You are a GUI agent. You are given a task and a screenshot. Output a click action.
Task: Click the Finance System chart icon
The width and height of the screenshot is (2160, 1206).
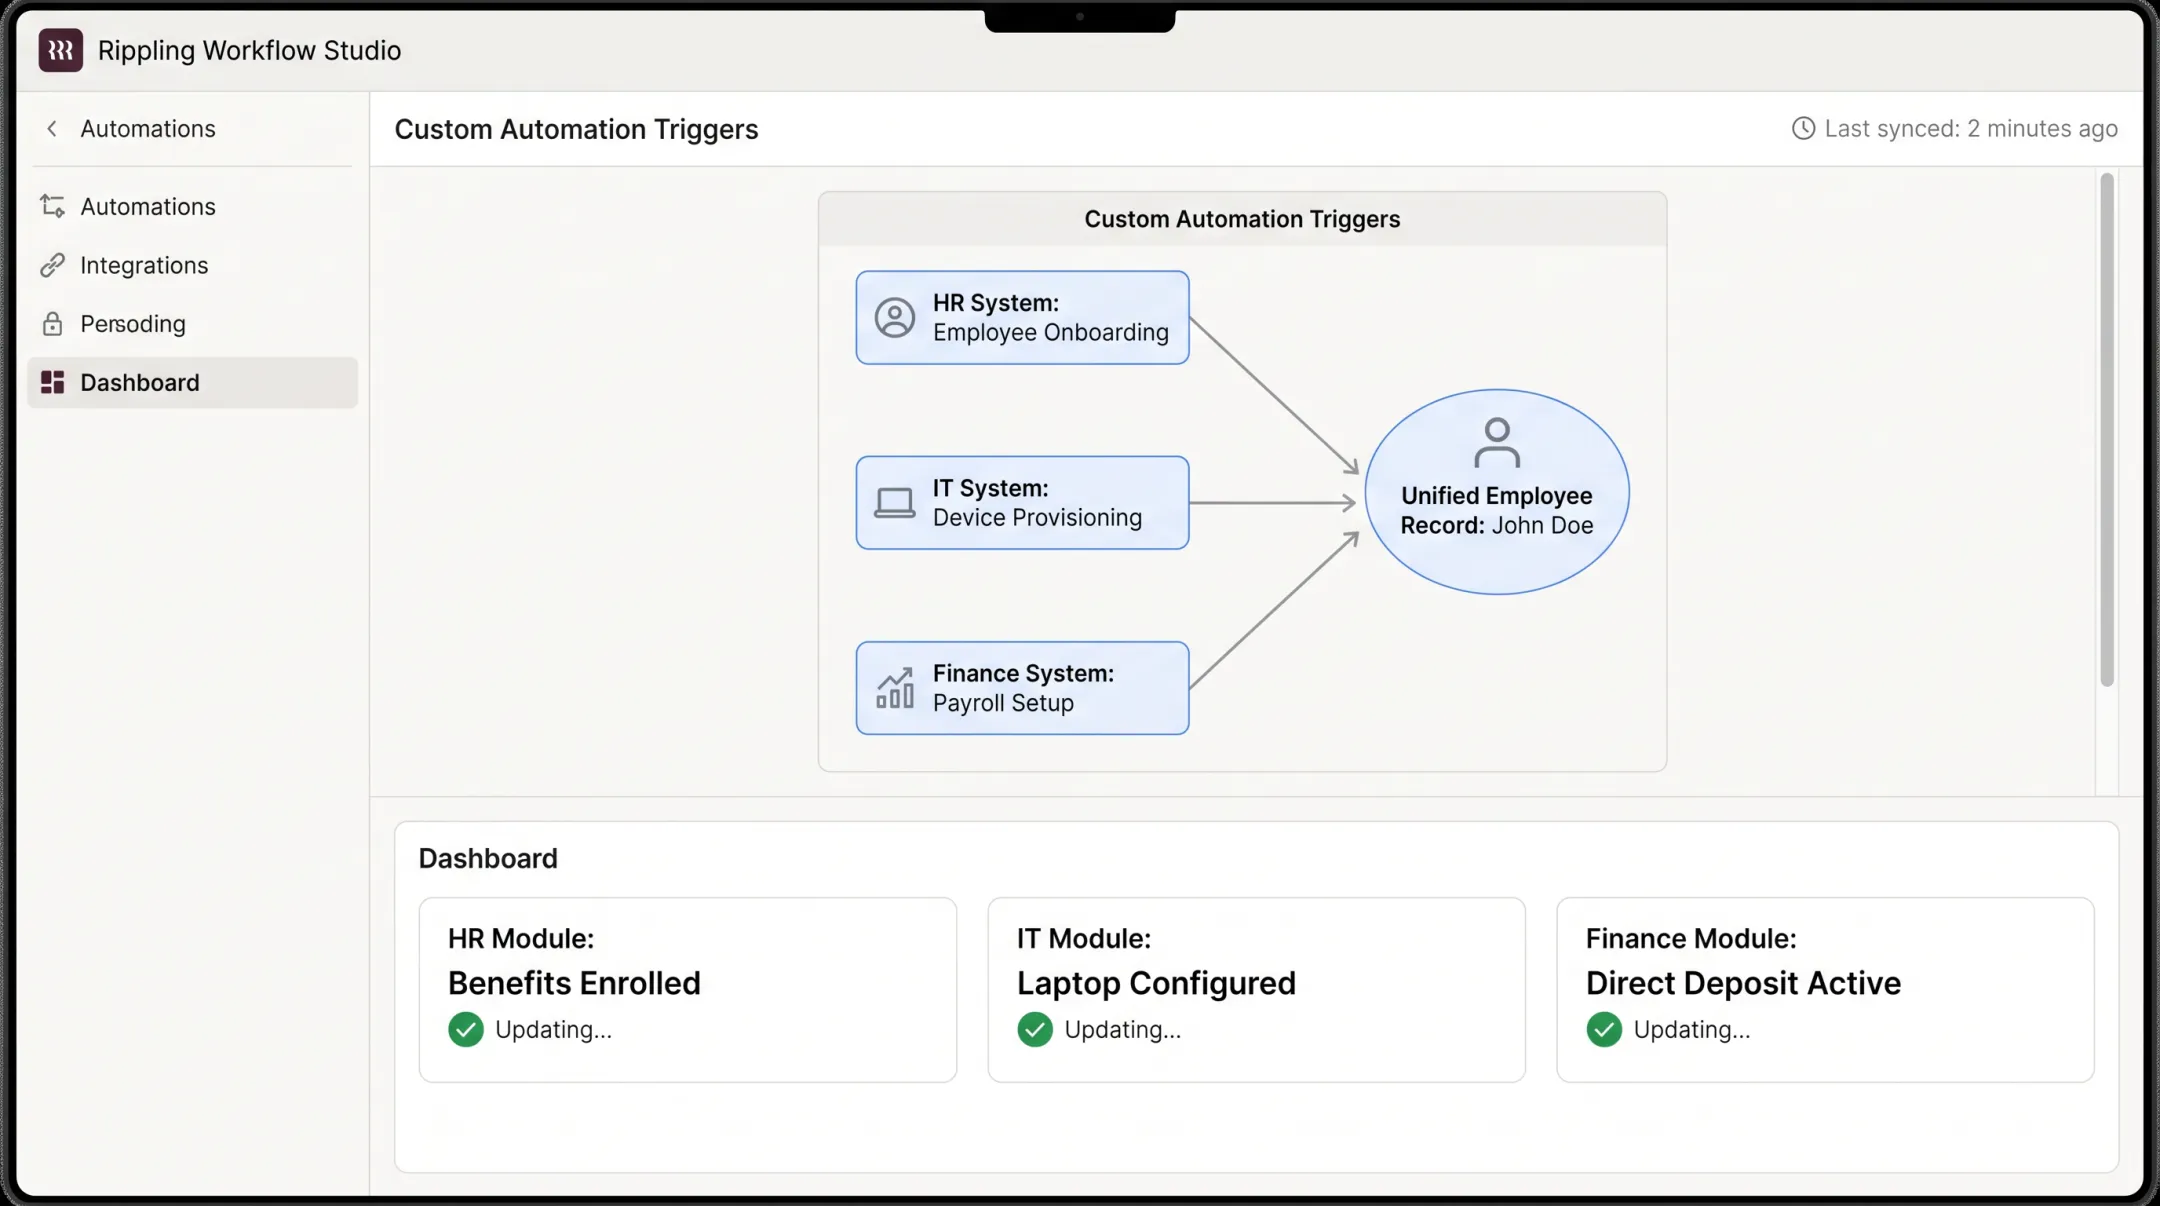click(894, 688)
